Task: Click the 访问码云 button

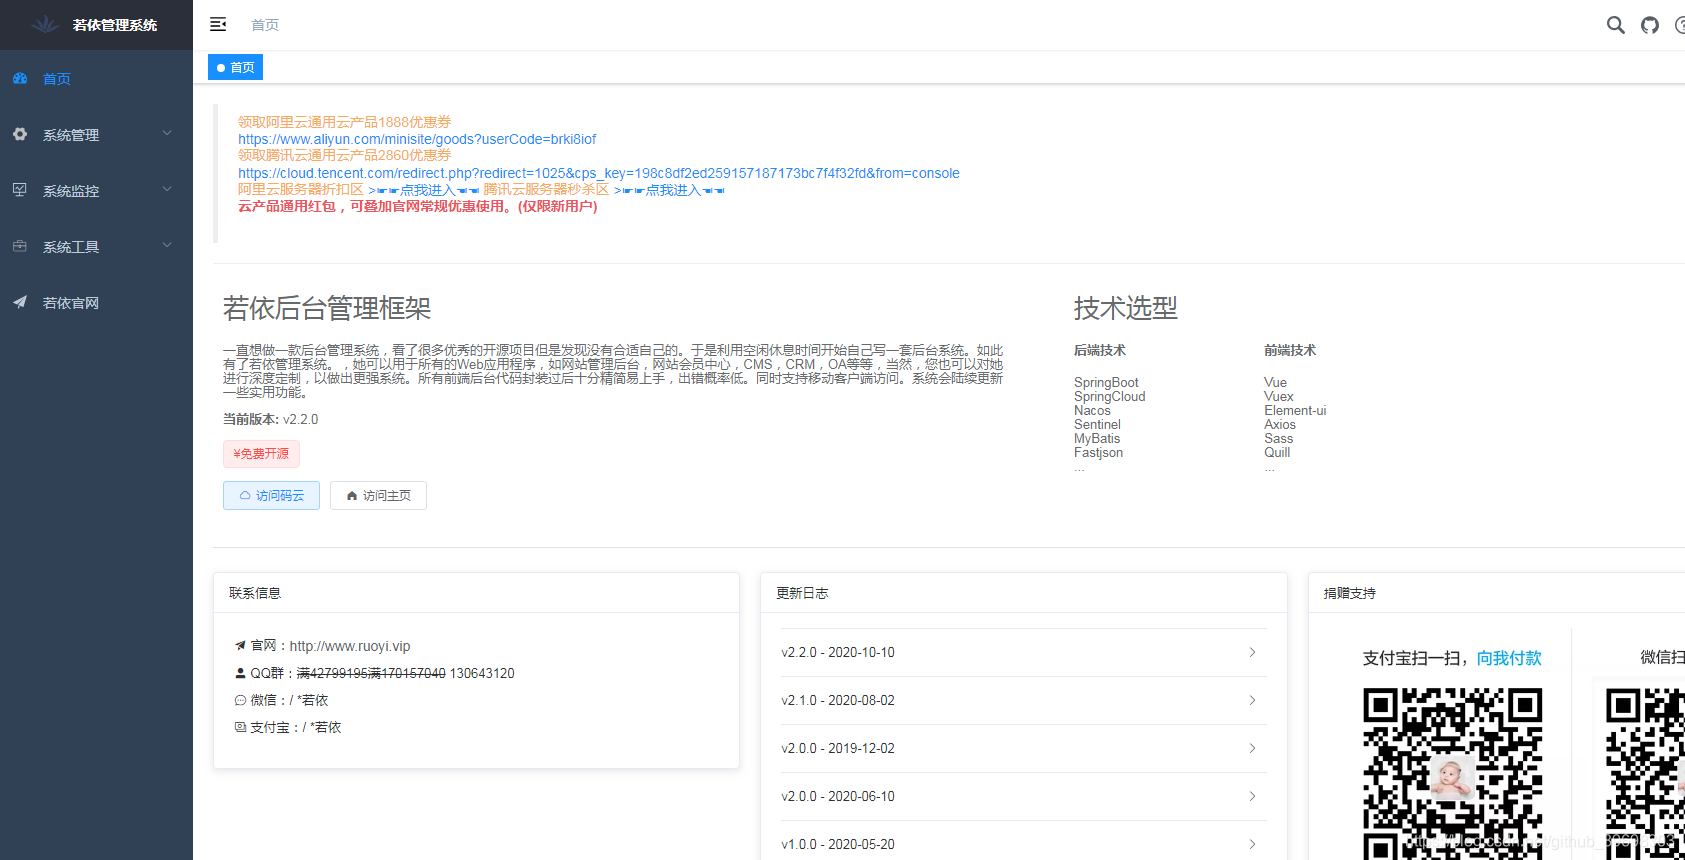Action: click(271, 495)
